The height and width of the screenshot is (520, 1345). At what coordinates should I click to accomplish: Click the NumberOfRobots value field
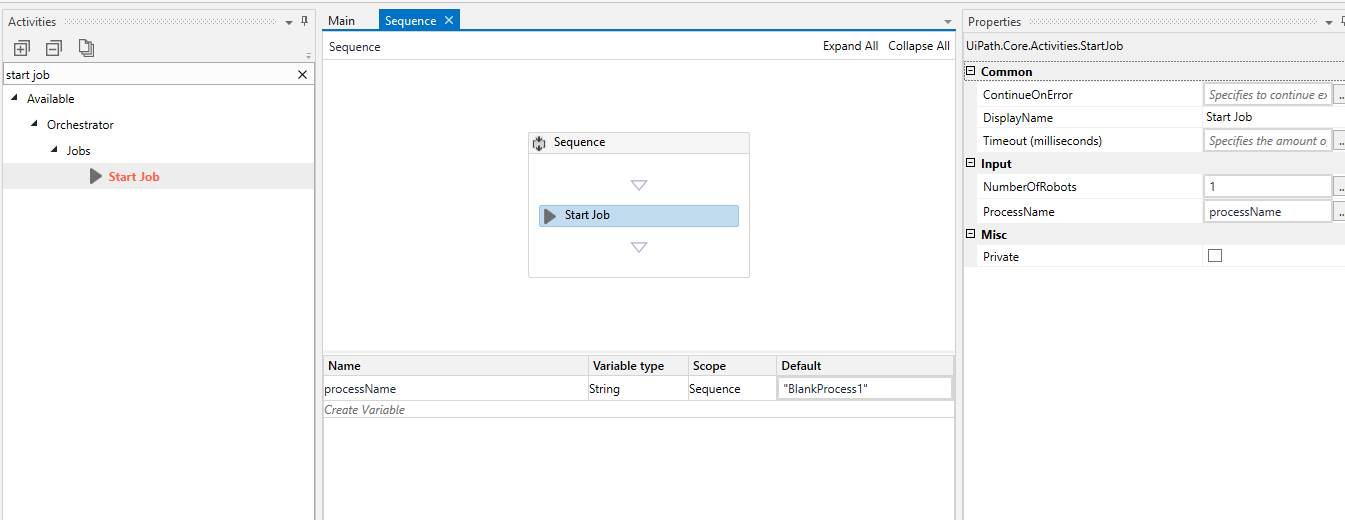1267,187
